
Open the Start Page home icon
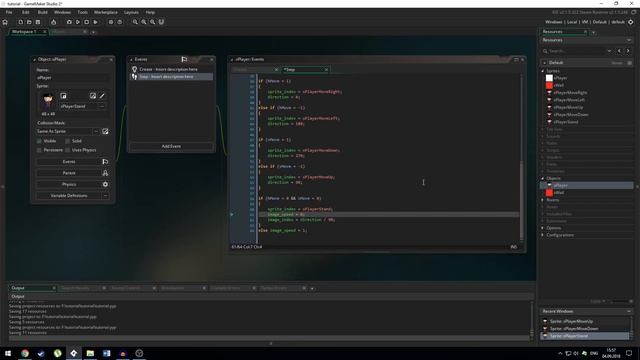point(5,22)
